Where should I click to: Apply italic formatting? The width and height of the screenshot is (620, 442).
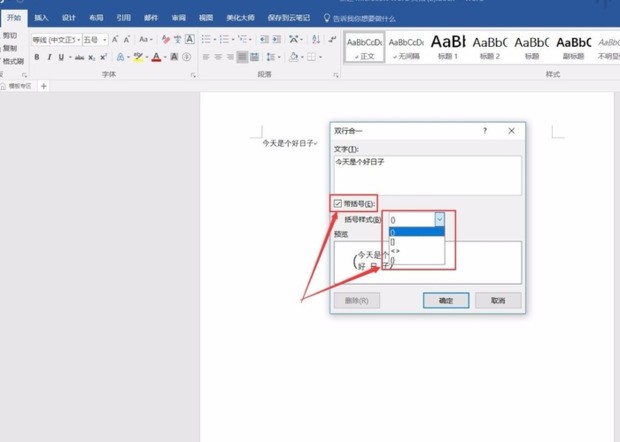click(x=48, y=57)
